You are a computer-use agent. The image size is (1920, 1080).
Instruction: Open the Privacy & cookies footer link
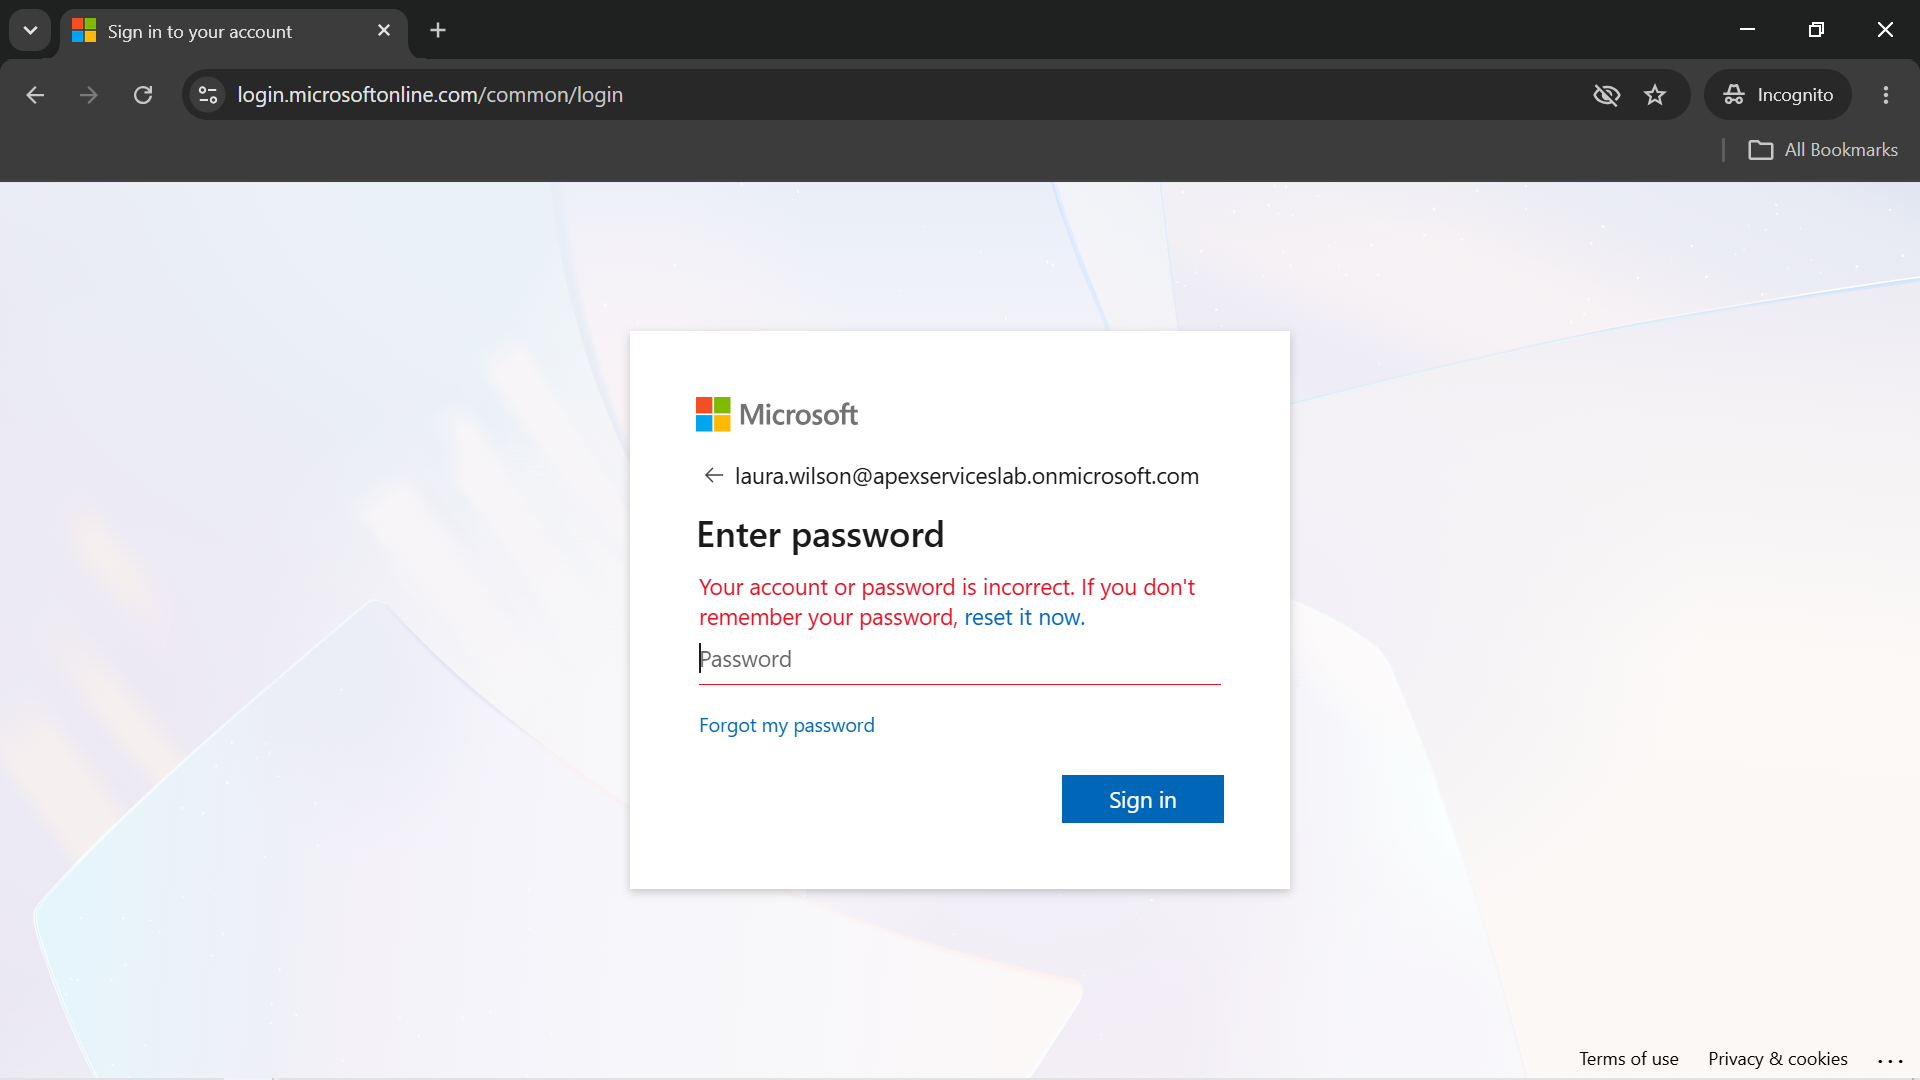click(1778, 1059)
